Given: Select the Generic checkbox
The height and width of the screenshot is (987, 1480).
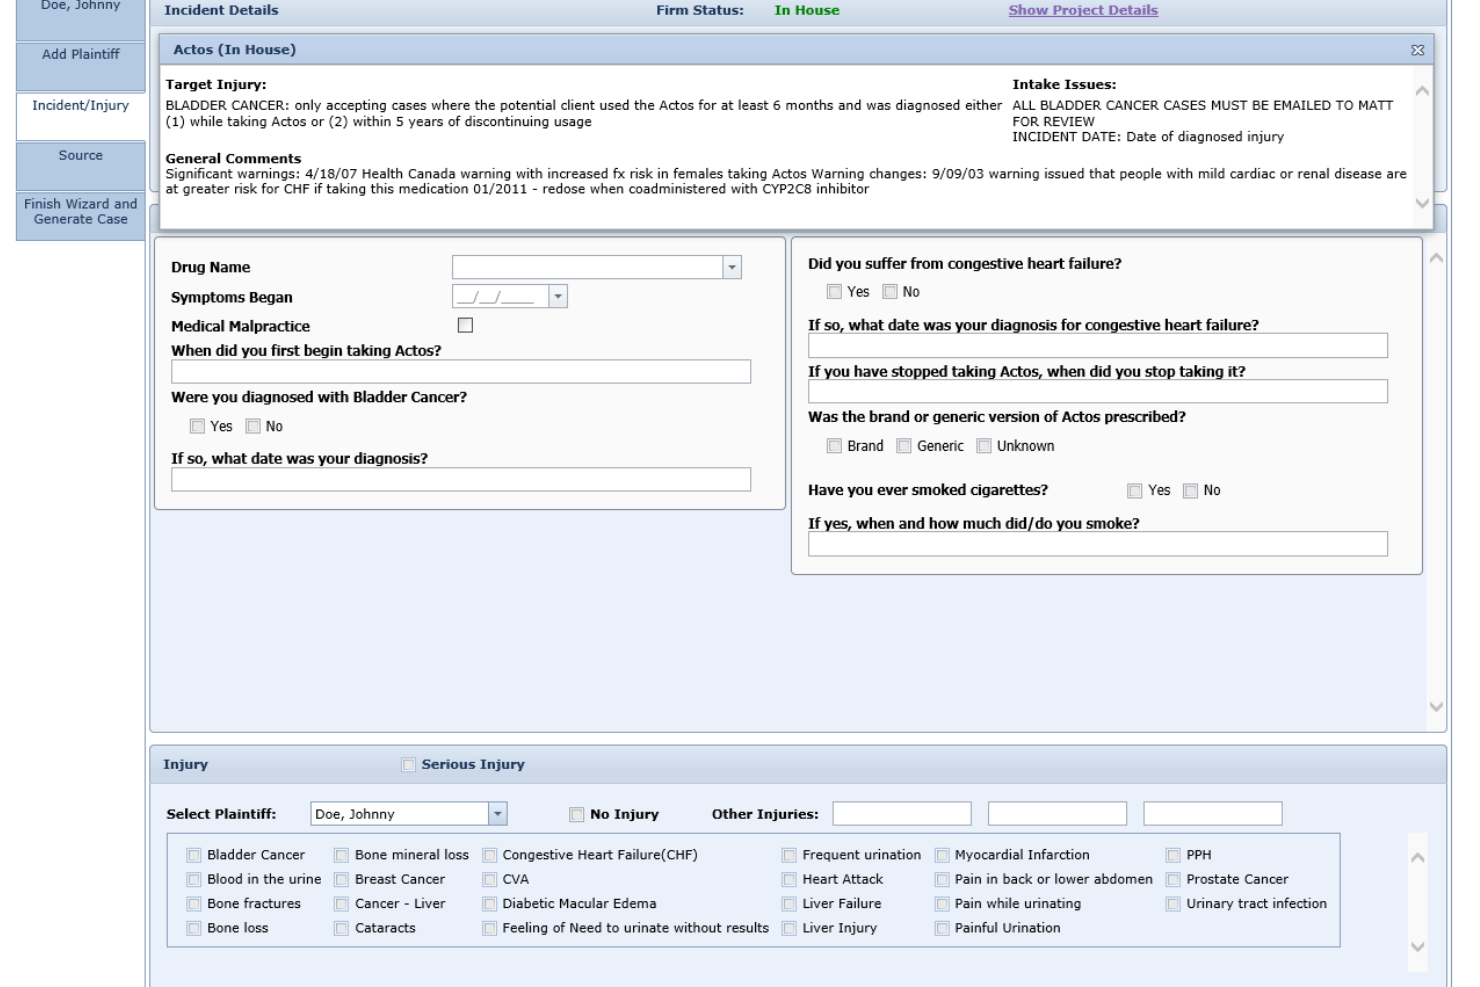Looking at the screenshot, I should (x=904, y=446).
